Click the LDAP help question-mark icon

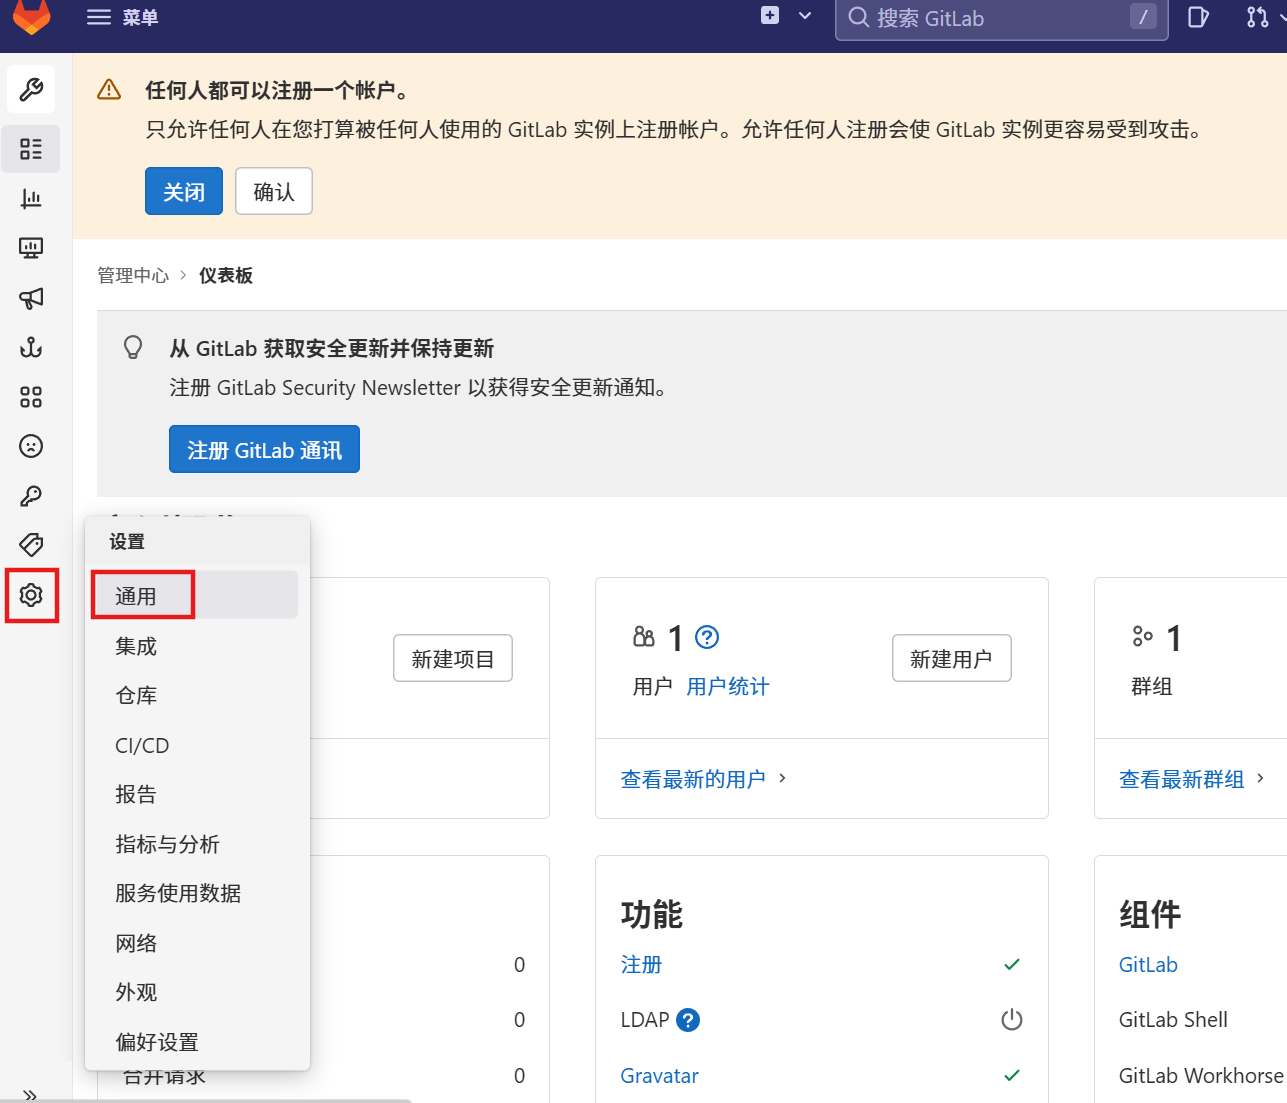[688, 1020]
